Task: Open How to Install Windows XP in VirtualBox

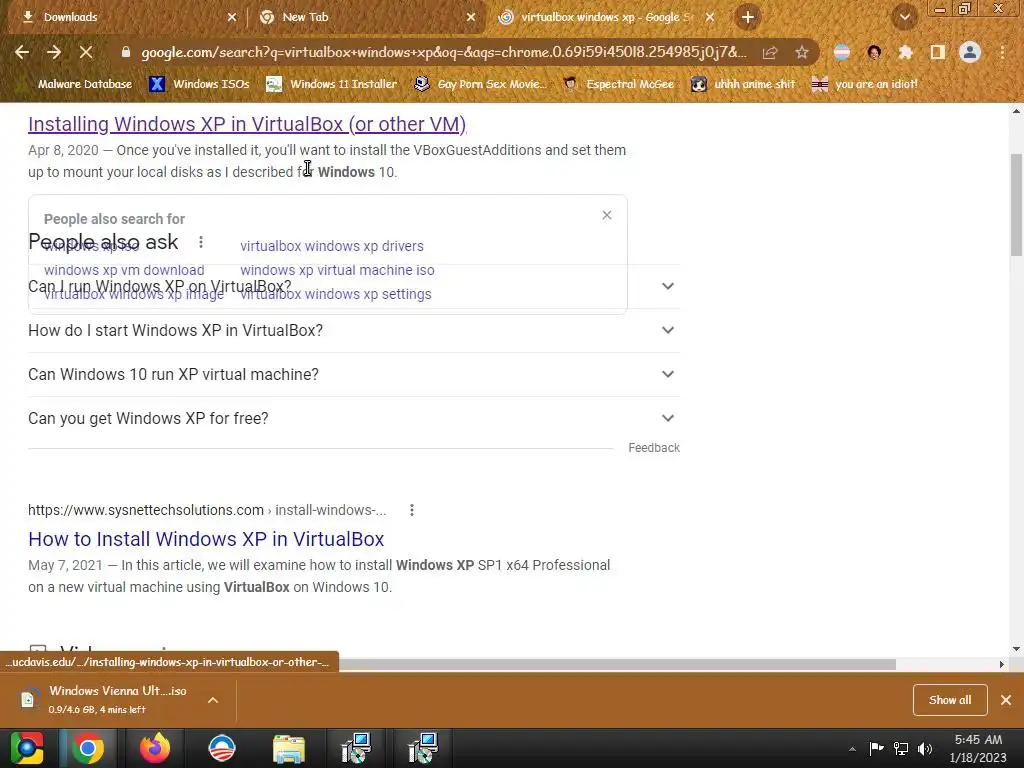Action: point(206,539)
